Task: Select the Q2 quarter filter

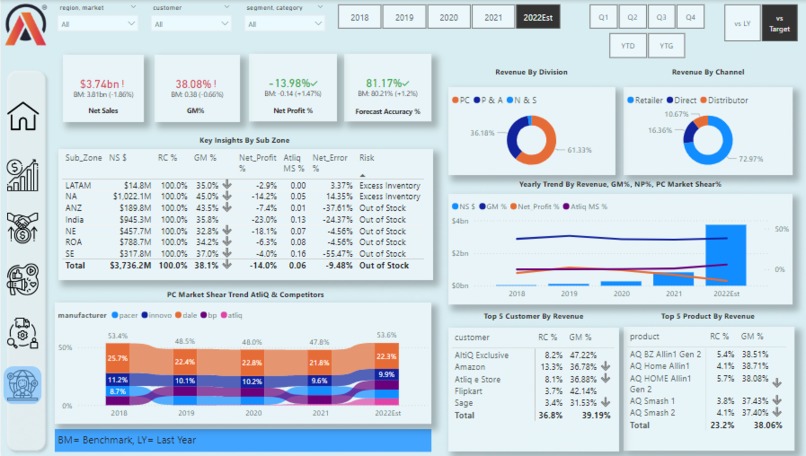Action: (x=632, y=17)
